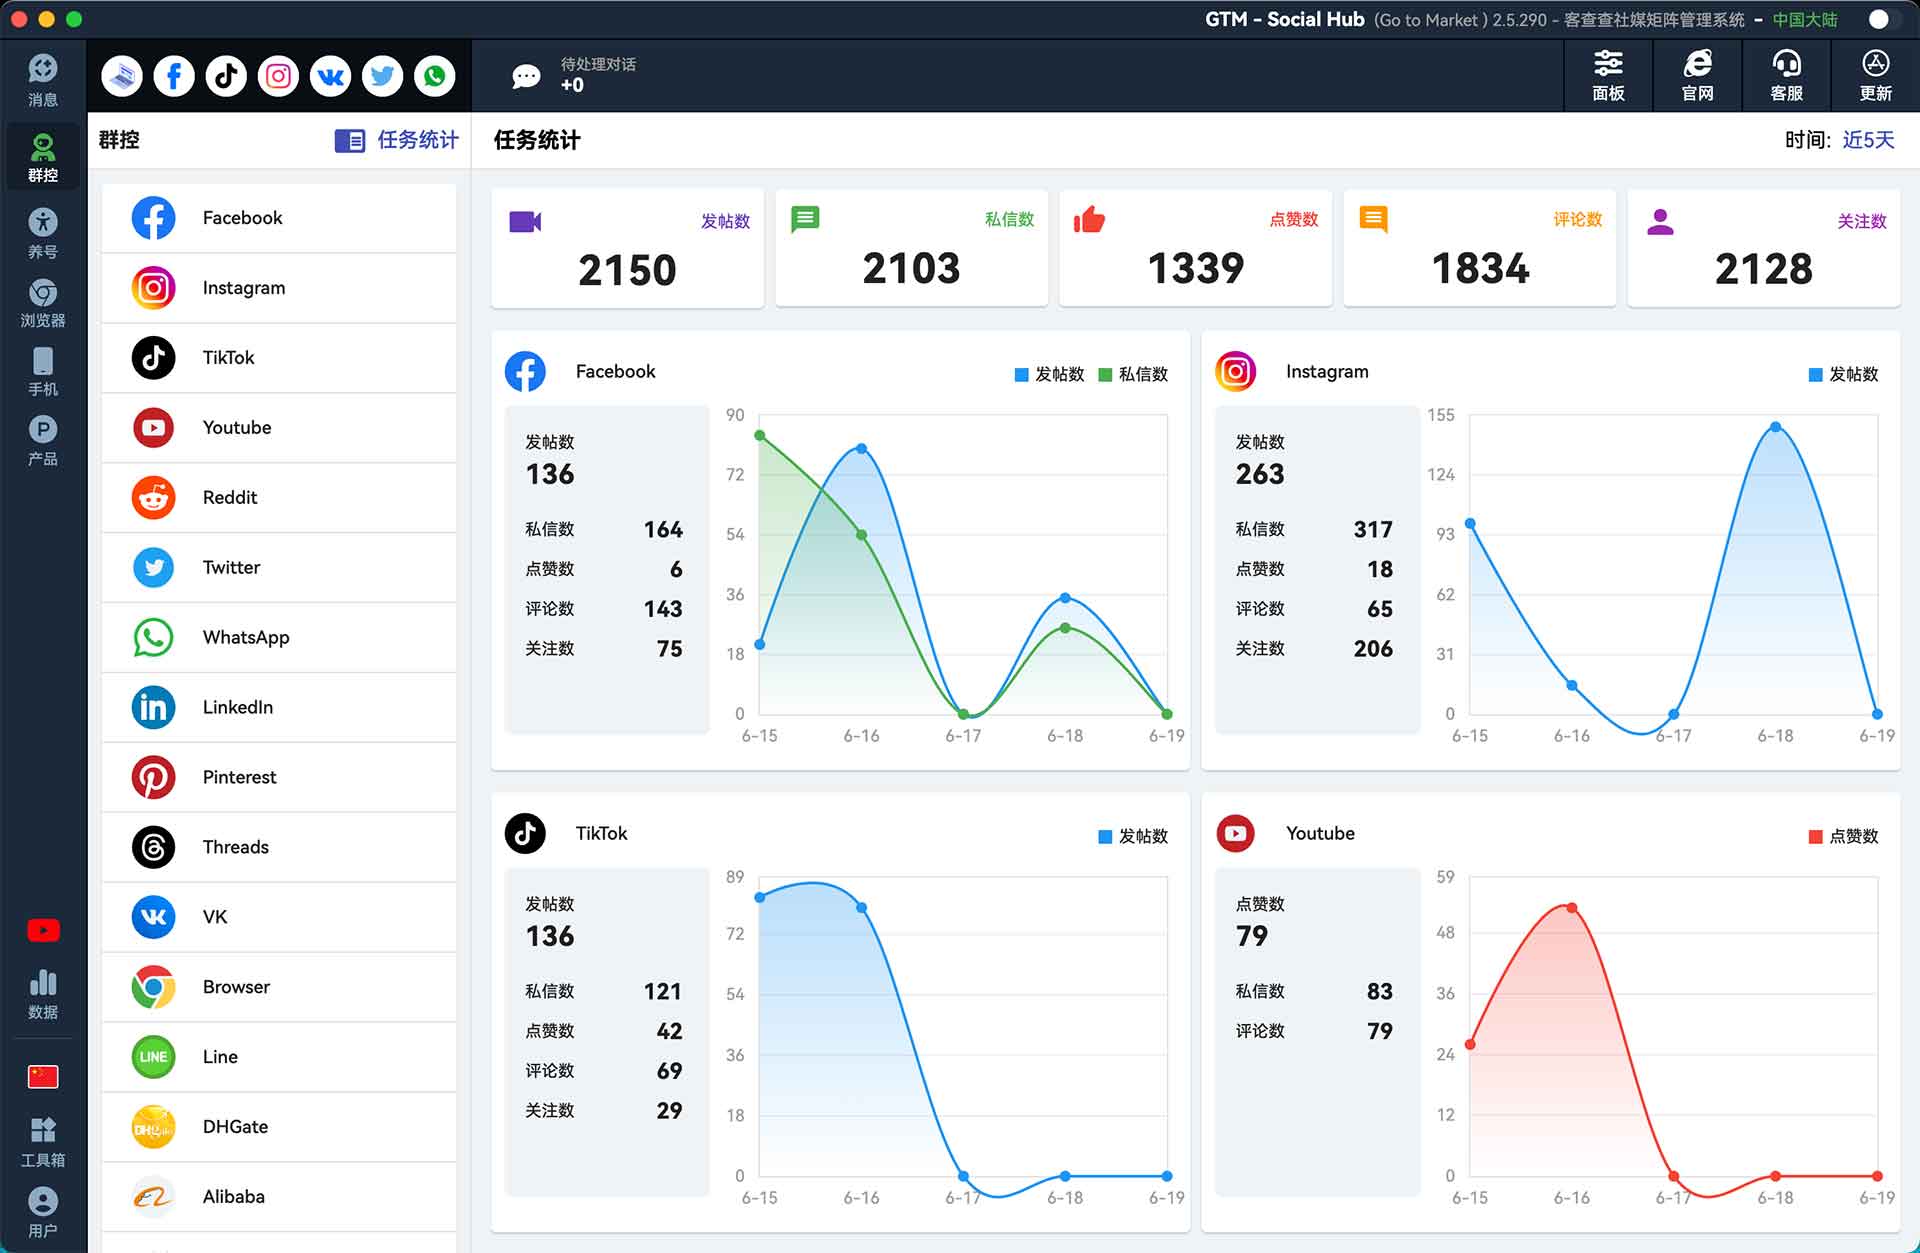Image resolution: width=1920 pixels, height=1253 pixels.
Task: Click the Youtube logo on the Youtube chart card
Action: pyautogui.click(x=1235, y=833)
